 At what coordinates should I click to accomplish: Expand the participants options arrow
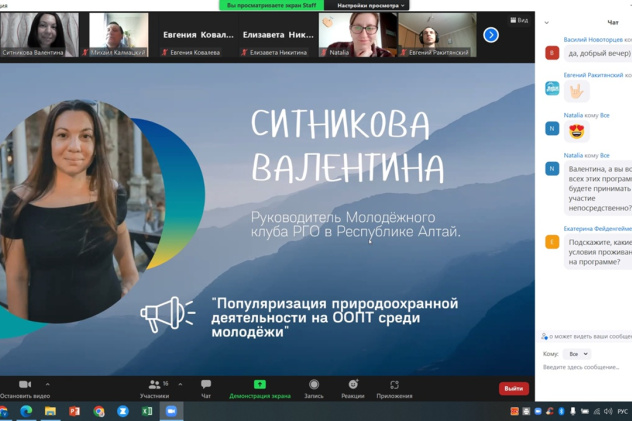pyautogui.click(x=180, y=384)
